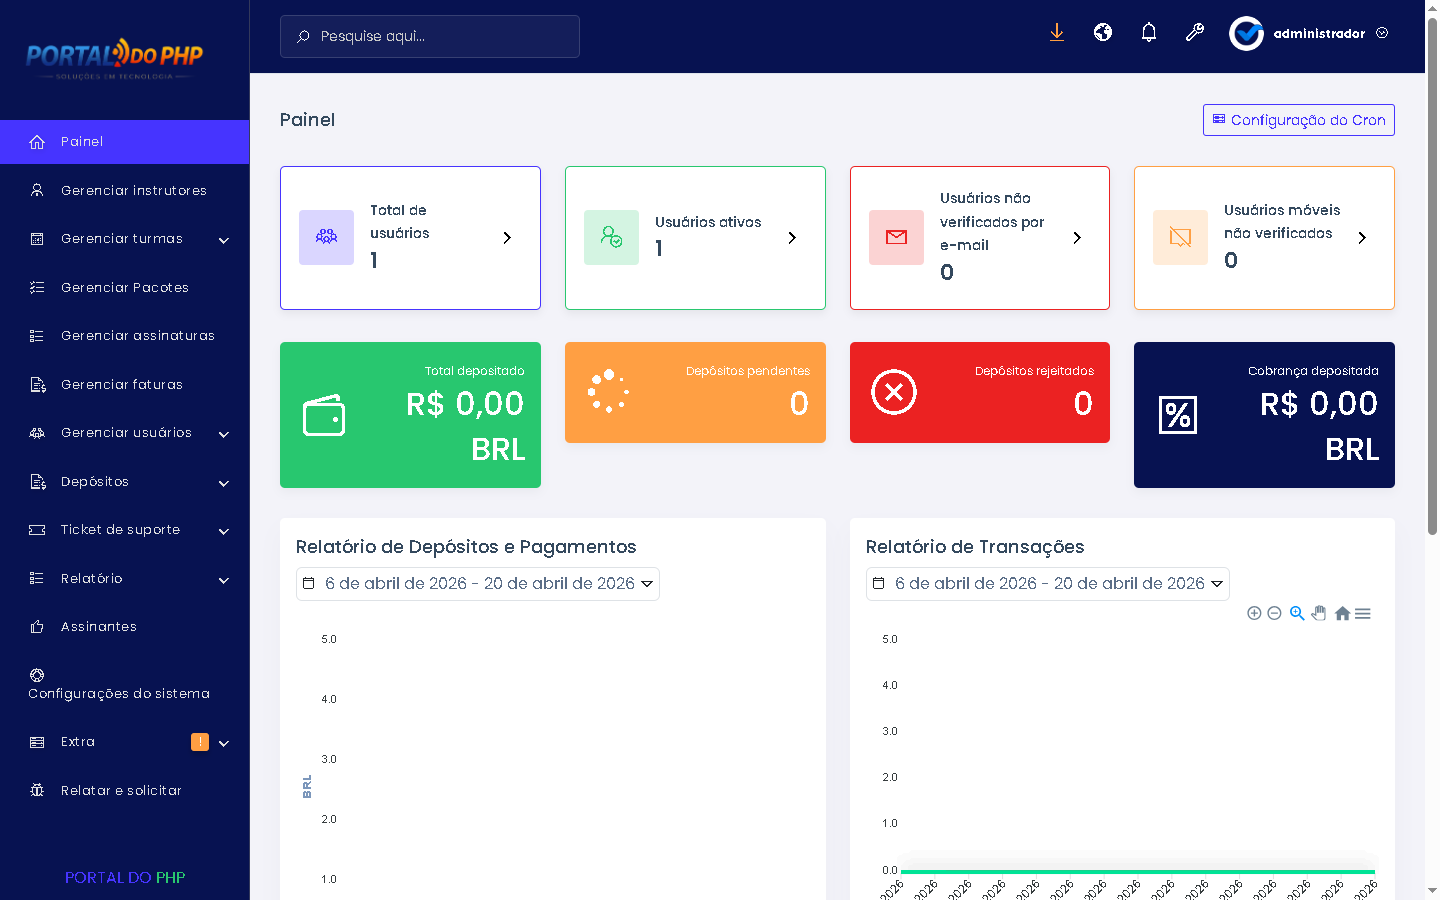Click Configuração do Cron button

pos(1299,120)
